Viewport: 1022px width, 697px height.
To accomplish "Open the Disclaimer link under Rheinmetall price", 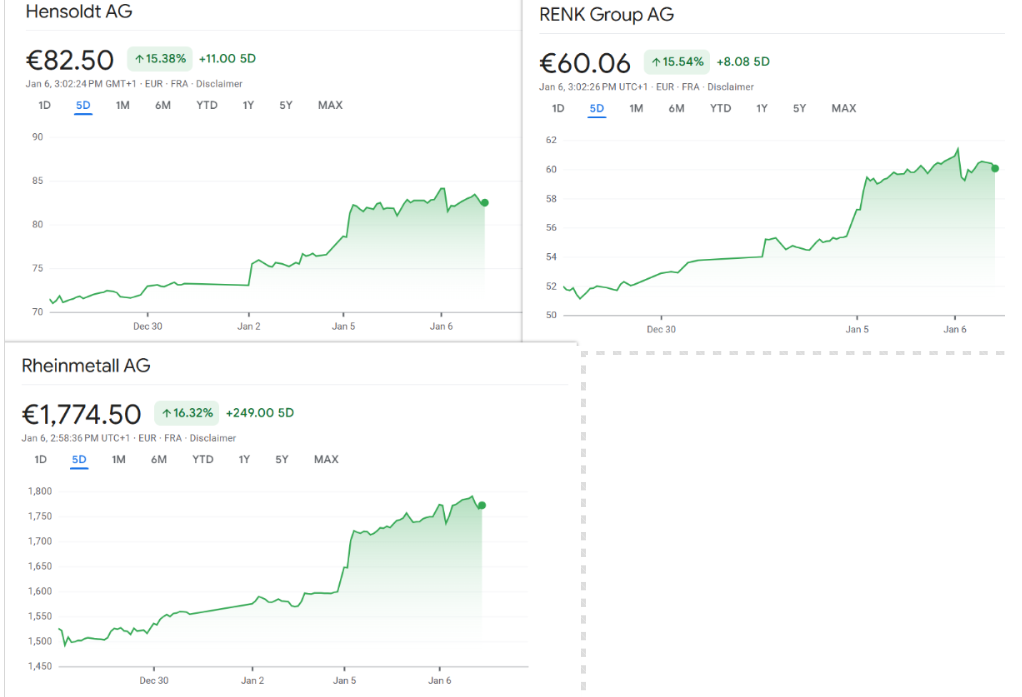I will coord(212,438).
